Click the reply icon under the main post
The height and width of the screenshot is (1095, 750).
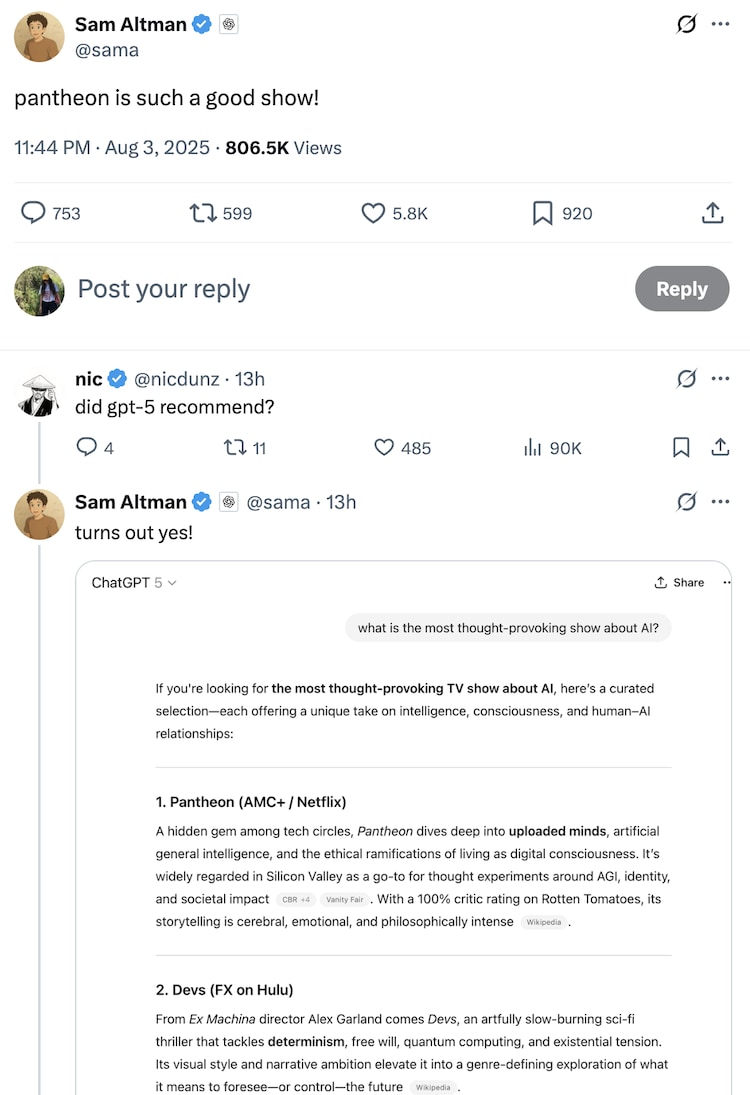point(33,212)
